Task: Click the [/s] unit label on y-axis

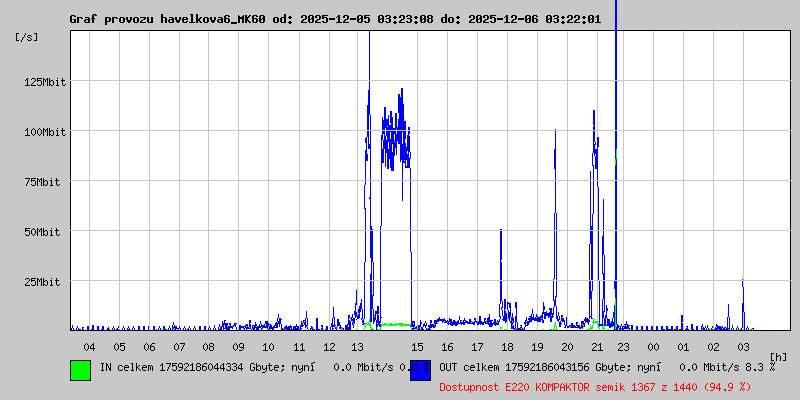Action: [27, 36]
